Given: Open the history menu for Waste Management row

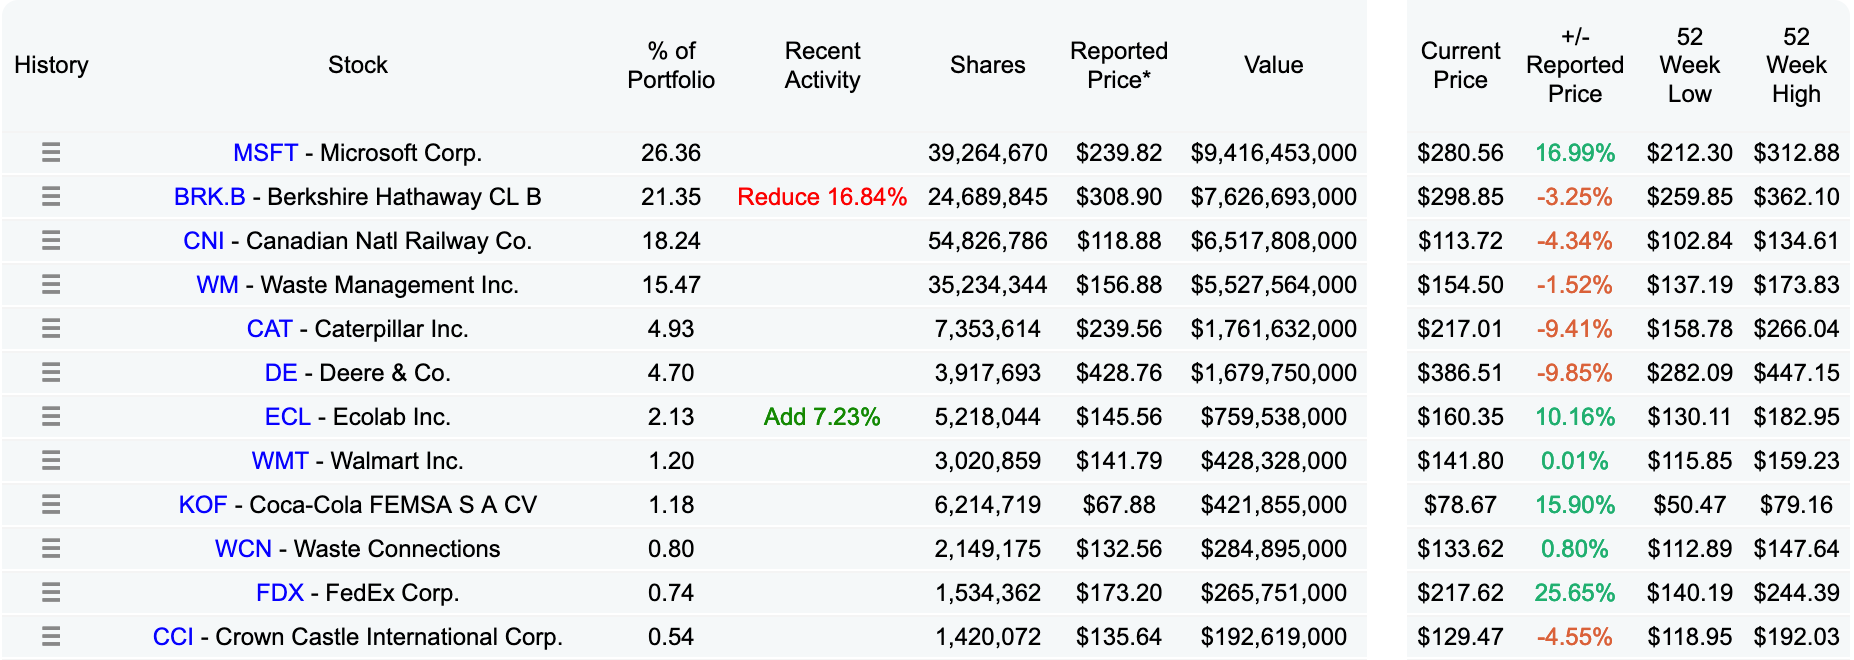Looking at the screenshot, I should (52, 284).
